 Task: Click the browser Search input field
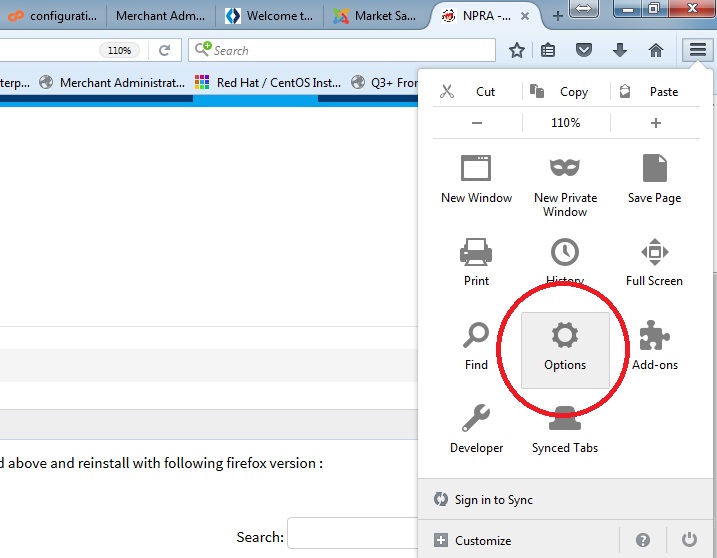point(350,50)
